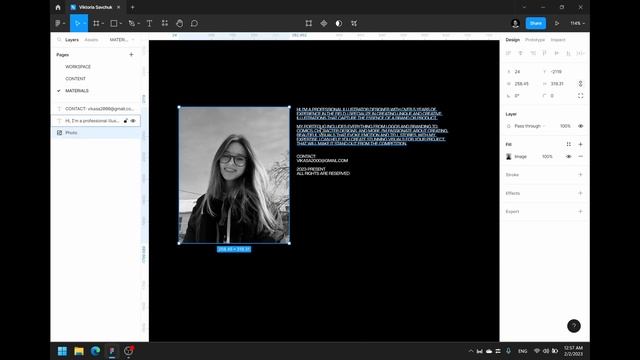Add an Effect with the plus button

[580, 193]
